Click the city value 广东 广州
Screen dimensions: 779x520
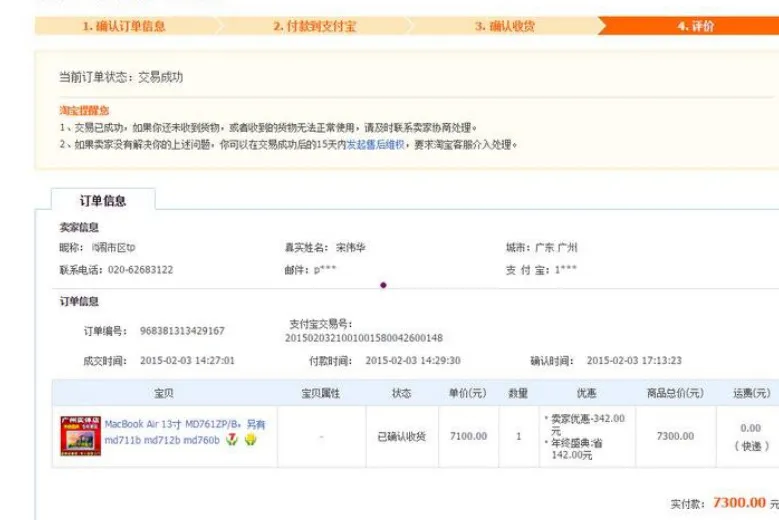tap(556, 247)
